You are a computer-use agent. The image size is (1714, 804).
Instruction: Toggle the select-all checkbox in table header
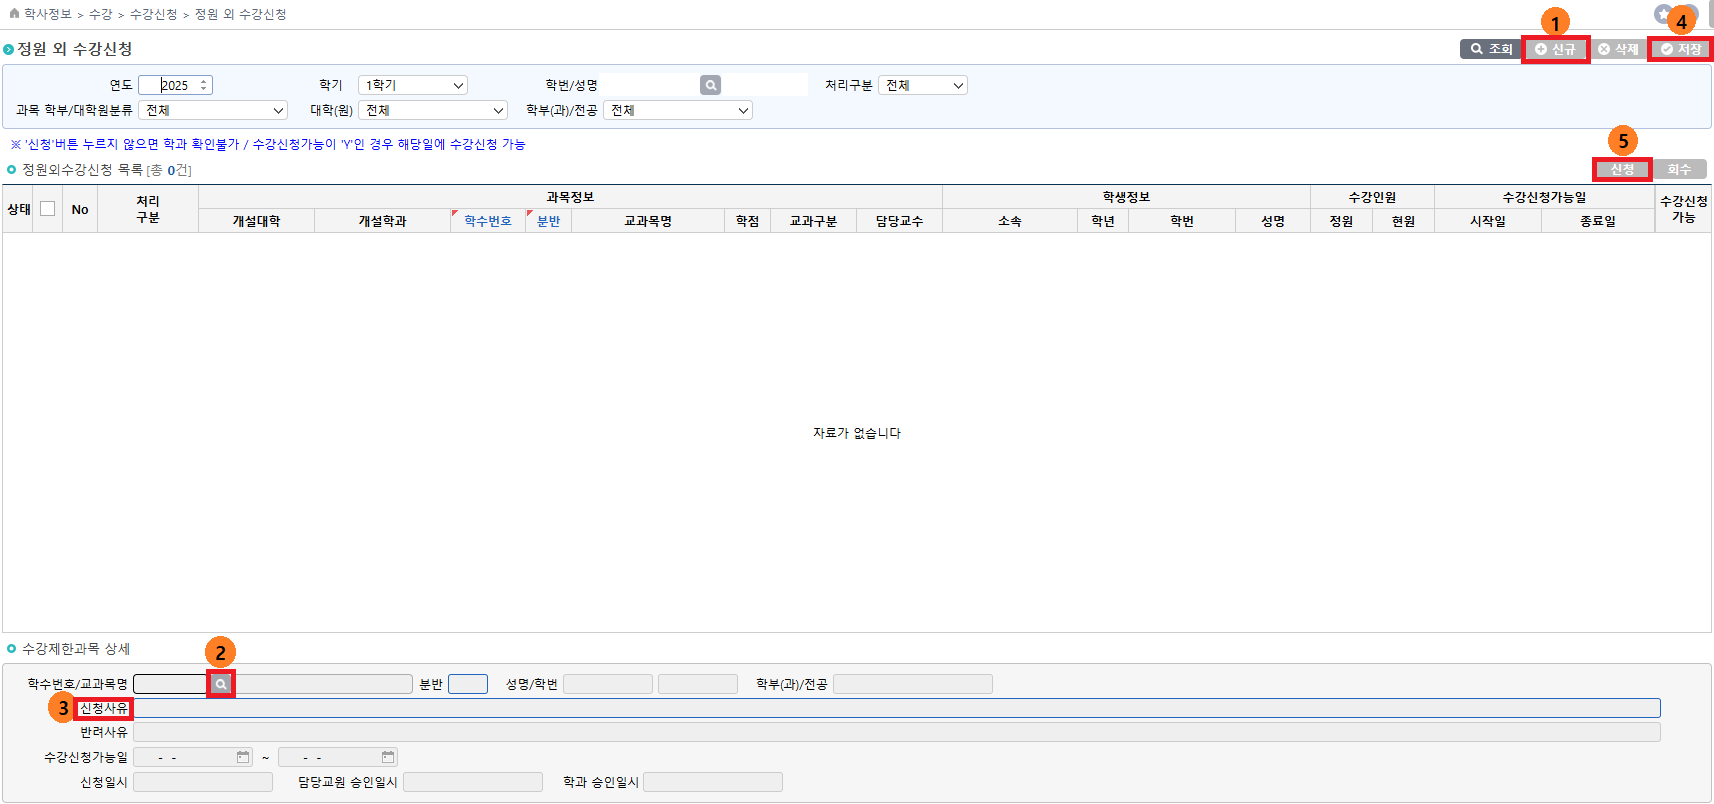pyautogui.click(x=47, y=209)
